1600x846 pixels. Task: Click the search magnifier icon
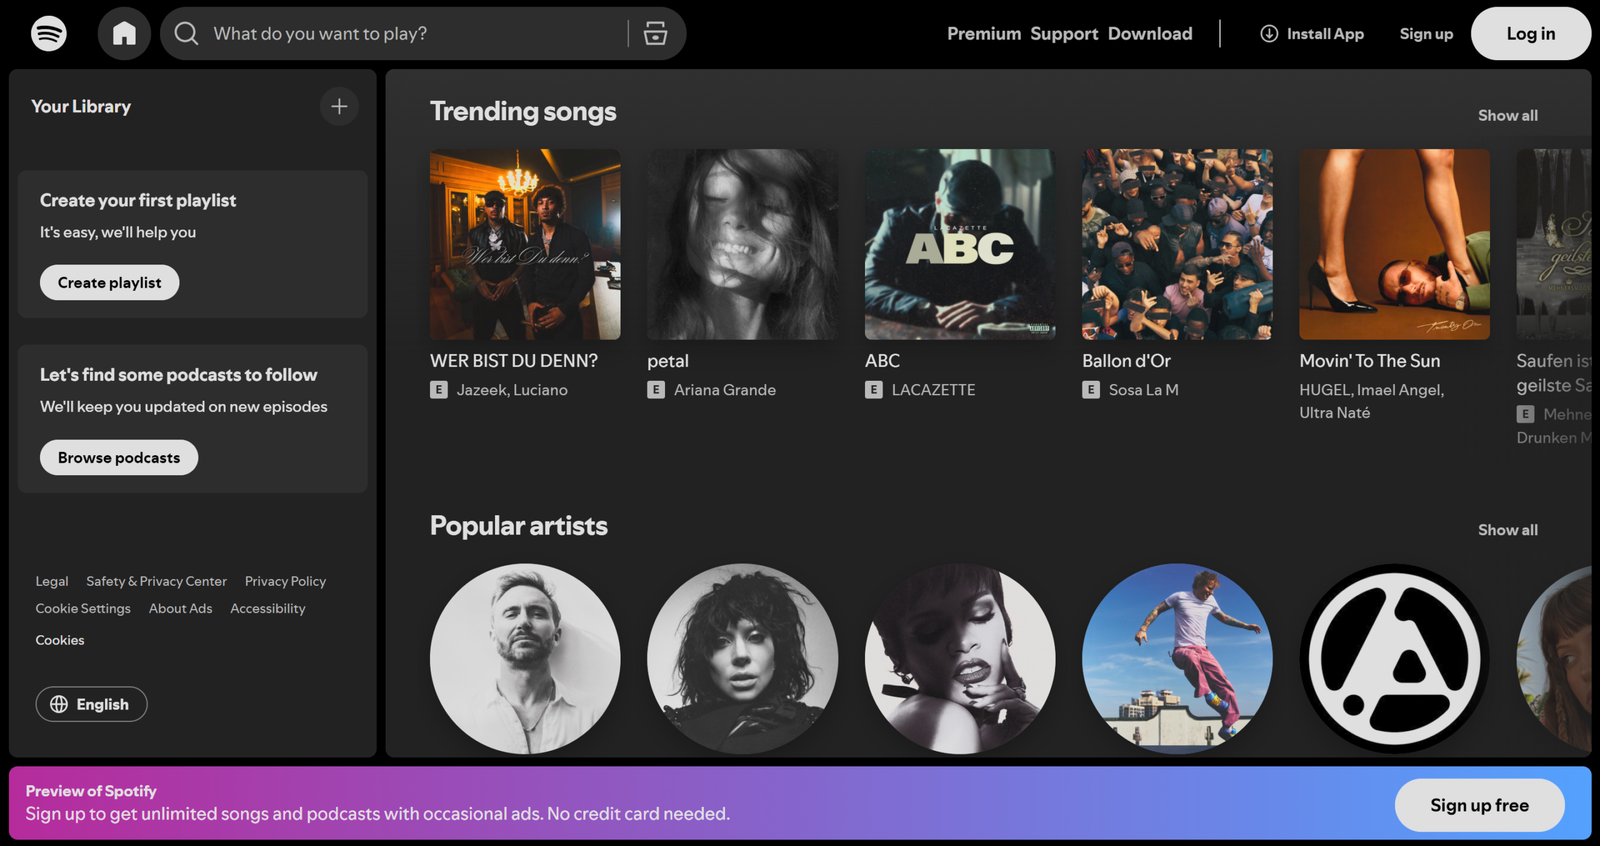click(x=186, y=33)
